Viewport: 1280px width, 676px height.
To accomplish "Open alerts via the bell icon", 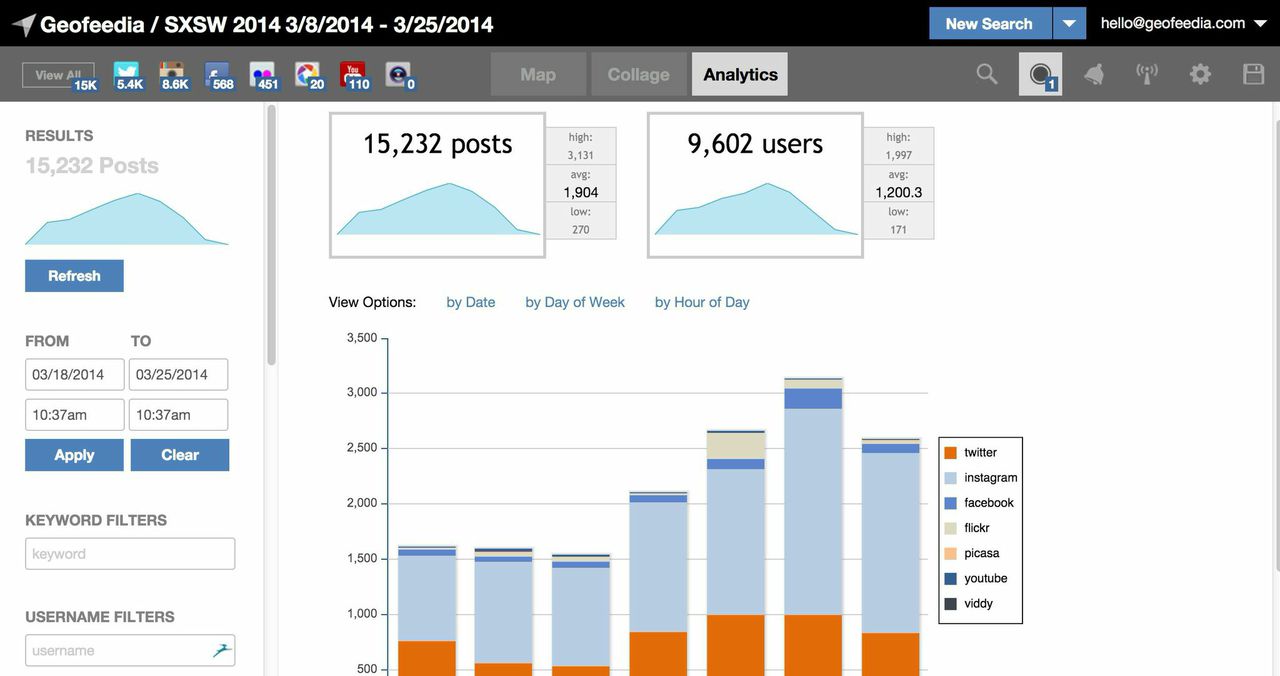I will click(x=1094, y=74).
